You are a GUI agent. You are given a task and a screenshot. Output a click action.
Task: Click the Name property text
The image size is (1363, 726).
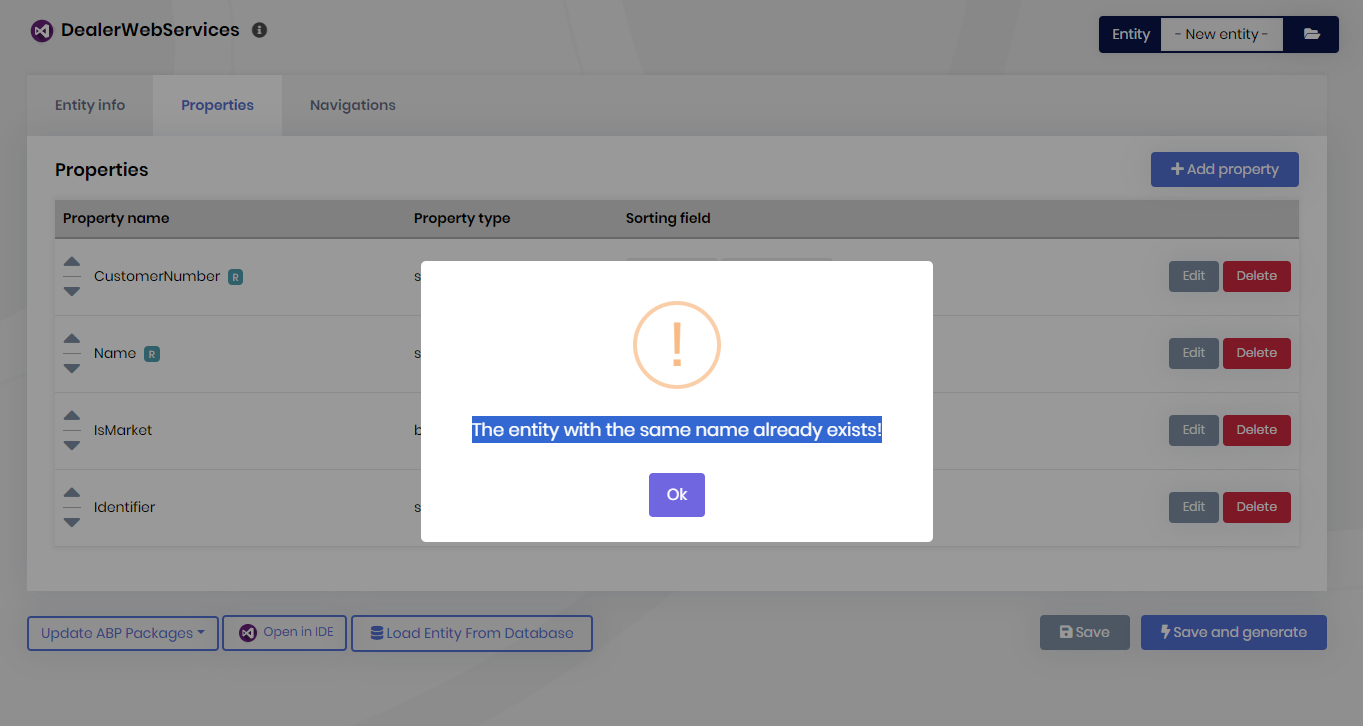115,353
